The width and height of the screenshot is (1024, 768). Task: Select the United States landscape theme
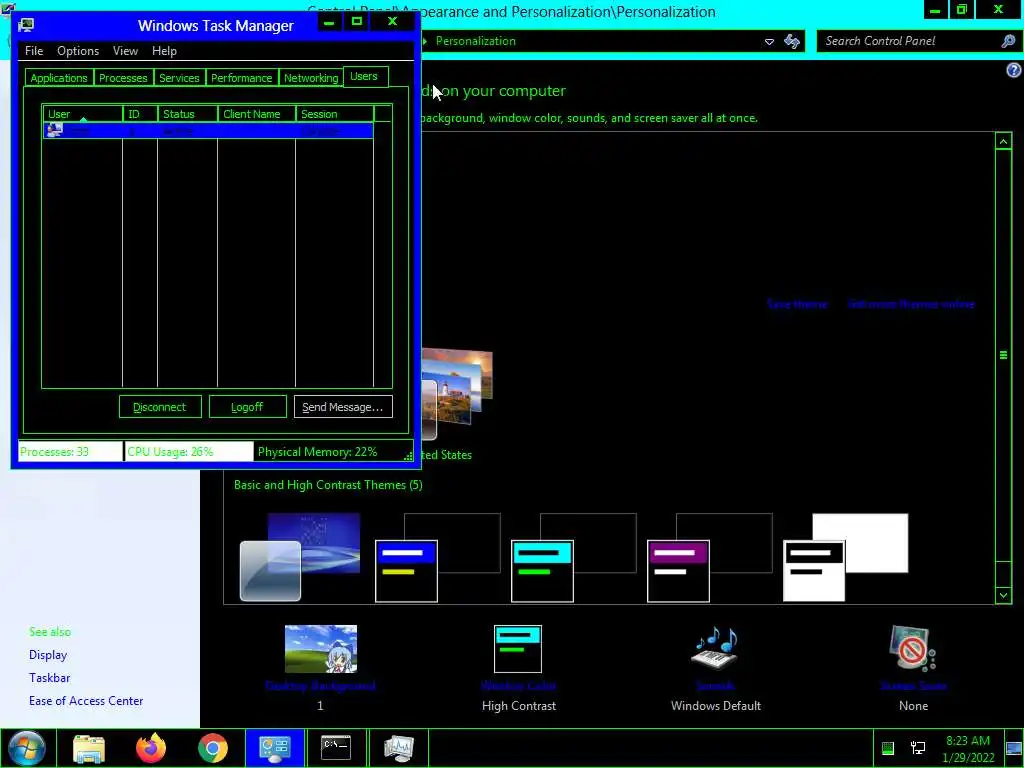[457, 394]
